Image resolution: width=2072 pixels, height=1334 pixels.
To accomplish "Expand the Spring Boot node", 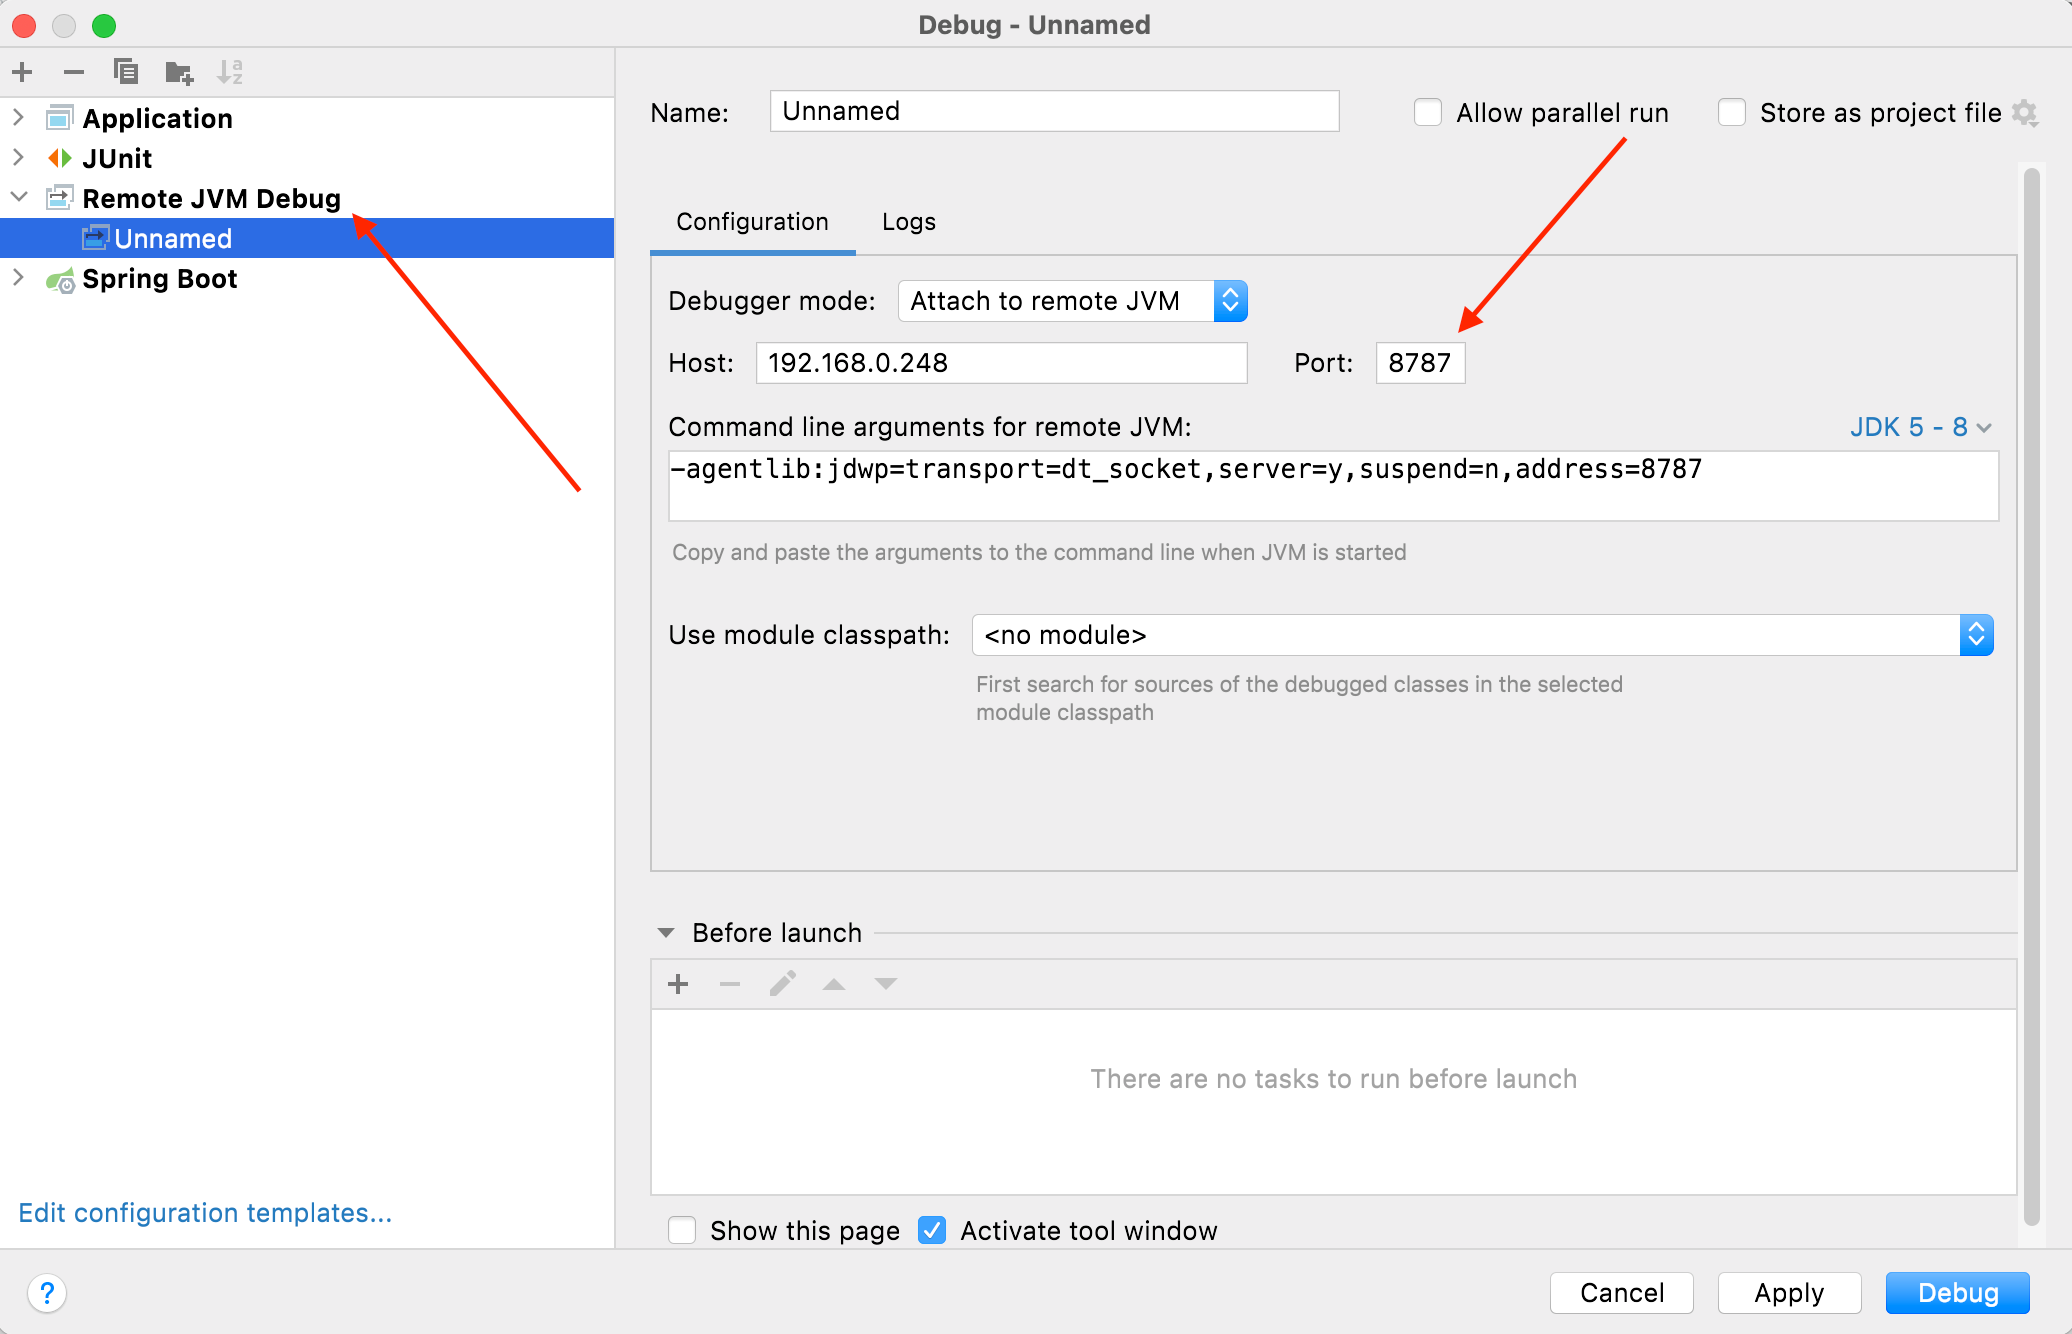I will pyautogui.click(x=18, y=278).
